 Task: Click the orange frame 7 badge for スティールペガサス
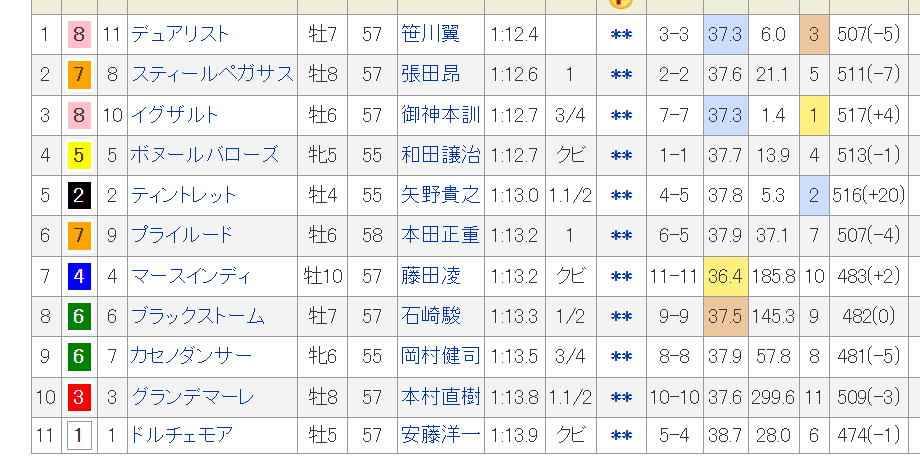coord(79,74)
